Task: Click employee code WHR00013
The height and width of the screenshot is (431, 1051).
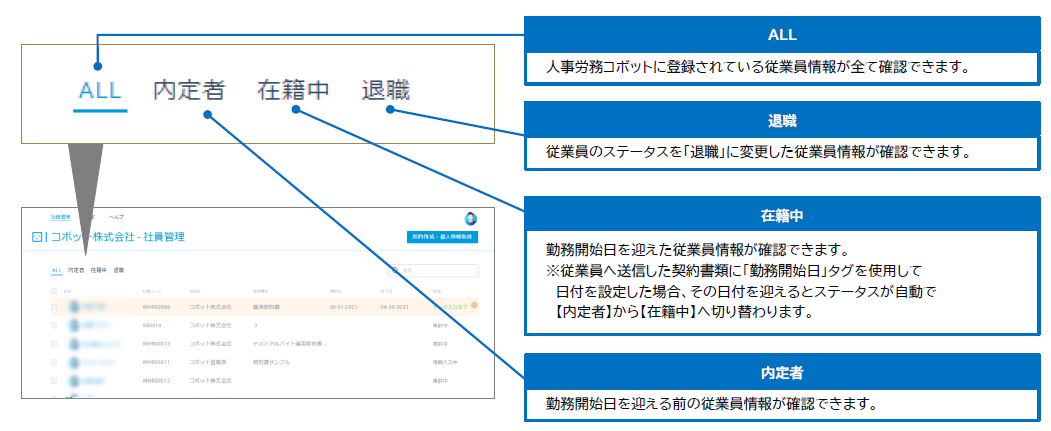Action: point(157,344)
